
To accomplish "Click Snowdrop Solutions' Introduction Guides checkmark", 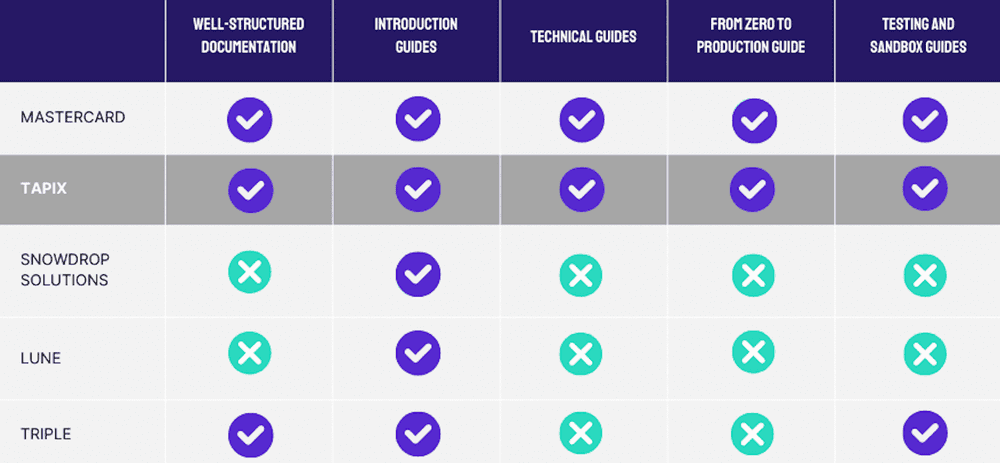I will (x=418, y=272).
